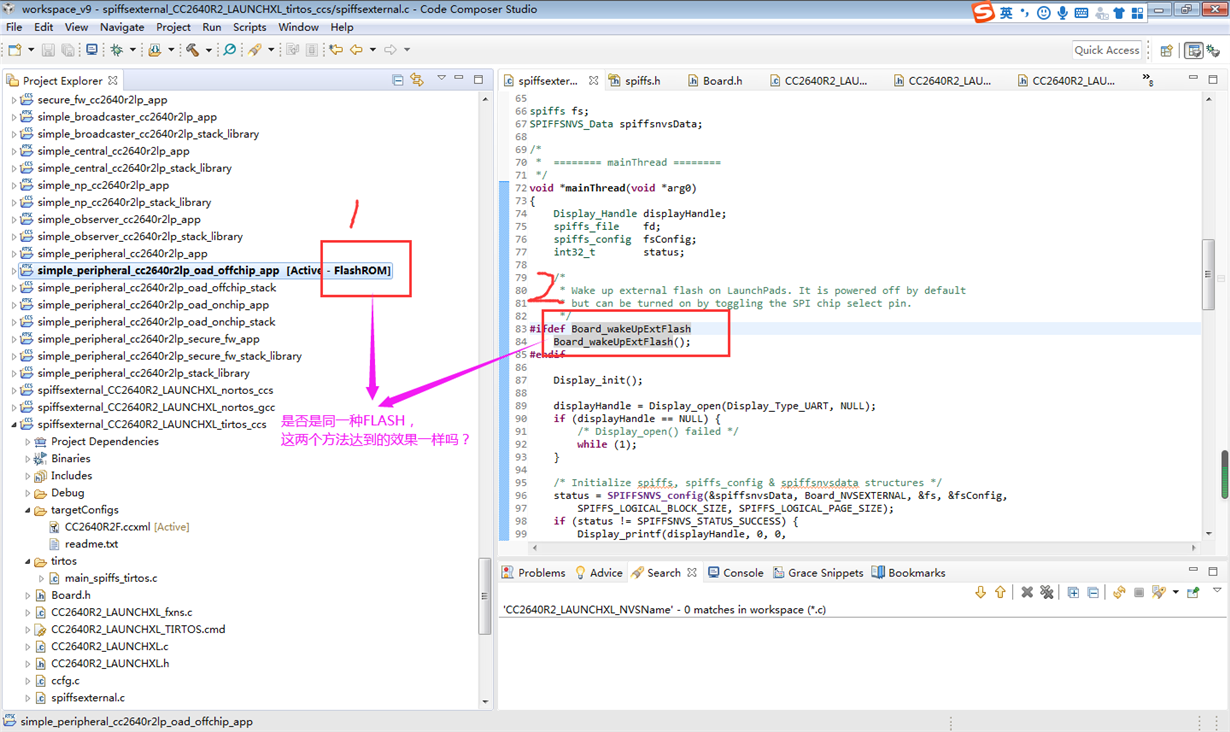
Task: Click the Quick Access field
Action: click(1107, 50)
